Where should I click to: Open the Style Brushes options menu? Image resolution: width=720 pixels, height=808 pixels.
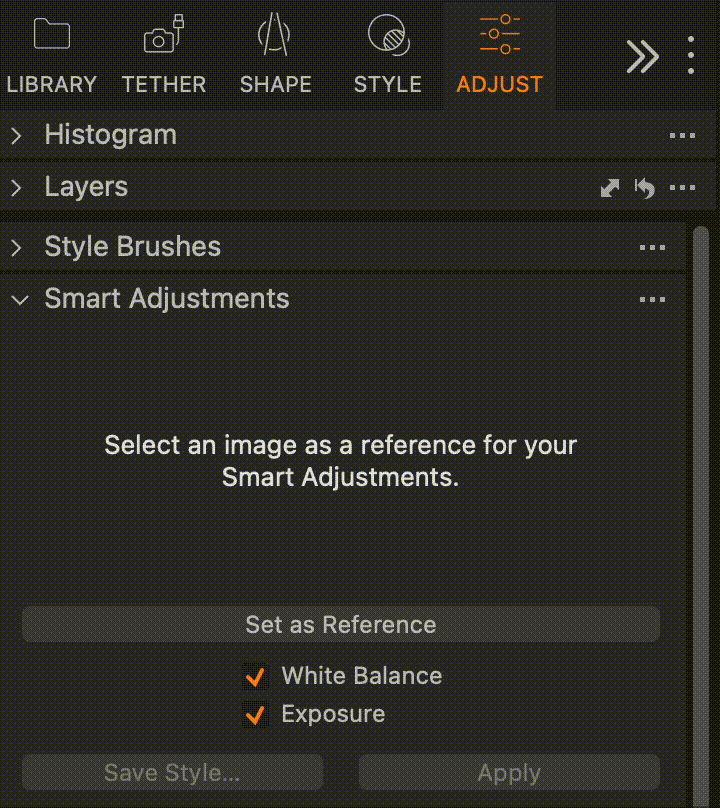652,247
